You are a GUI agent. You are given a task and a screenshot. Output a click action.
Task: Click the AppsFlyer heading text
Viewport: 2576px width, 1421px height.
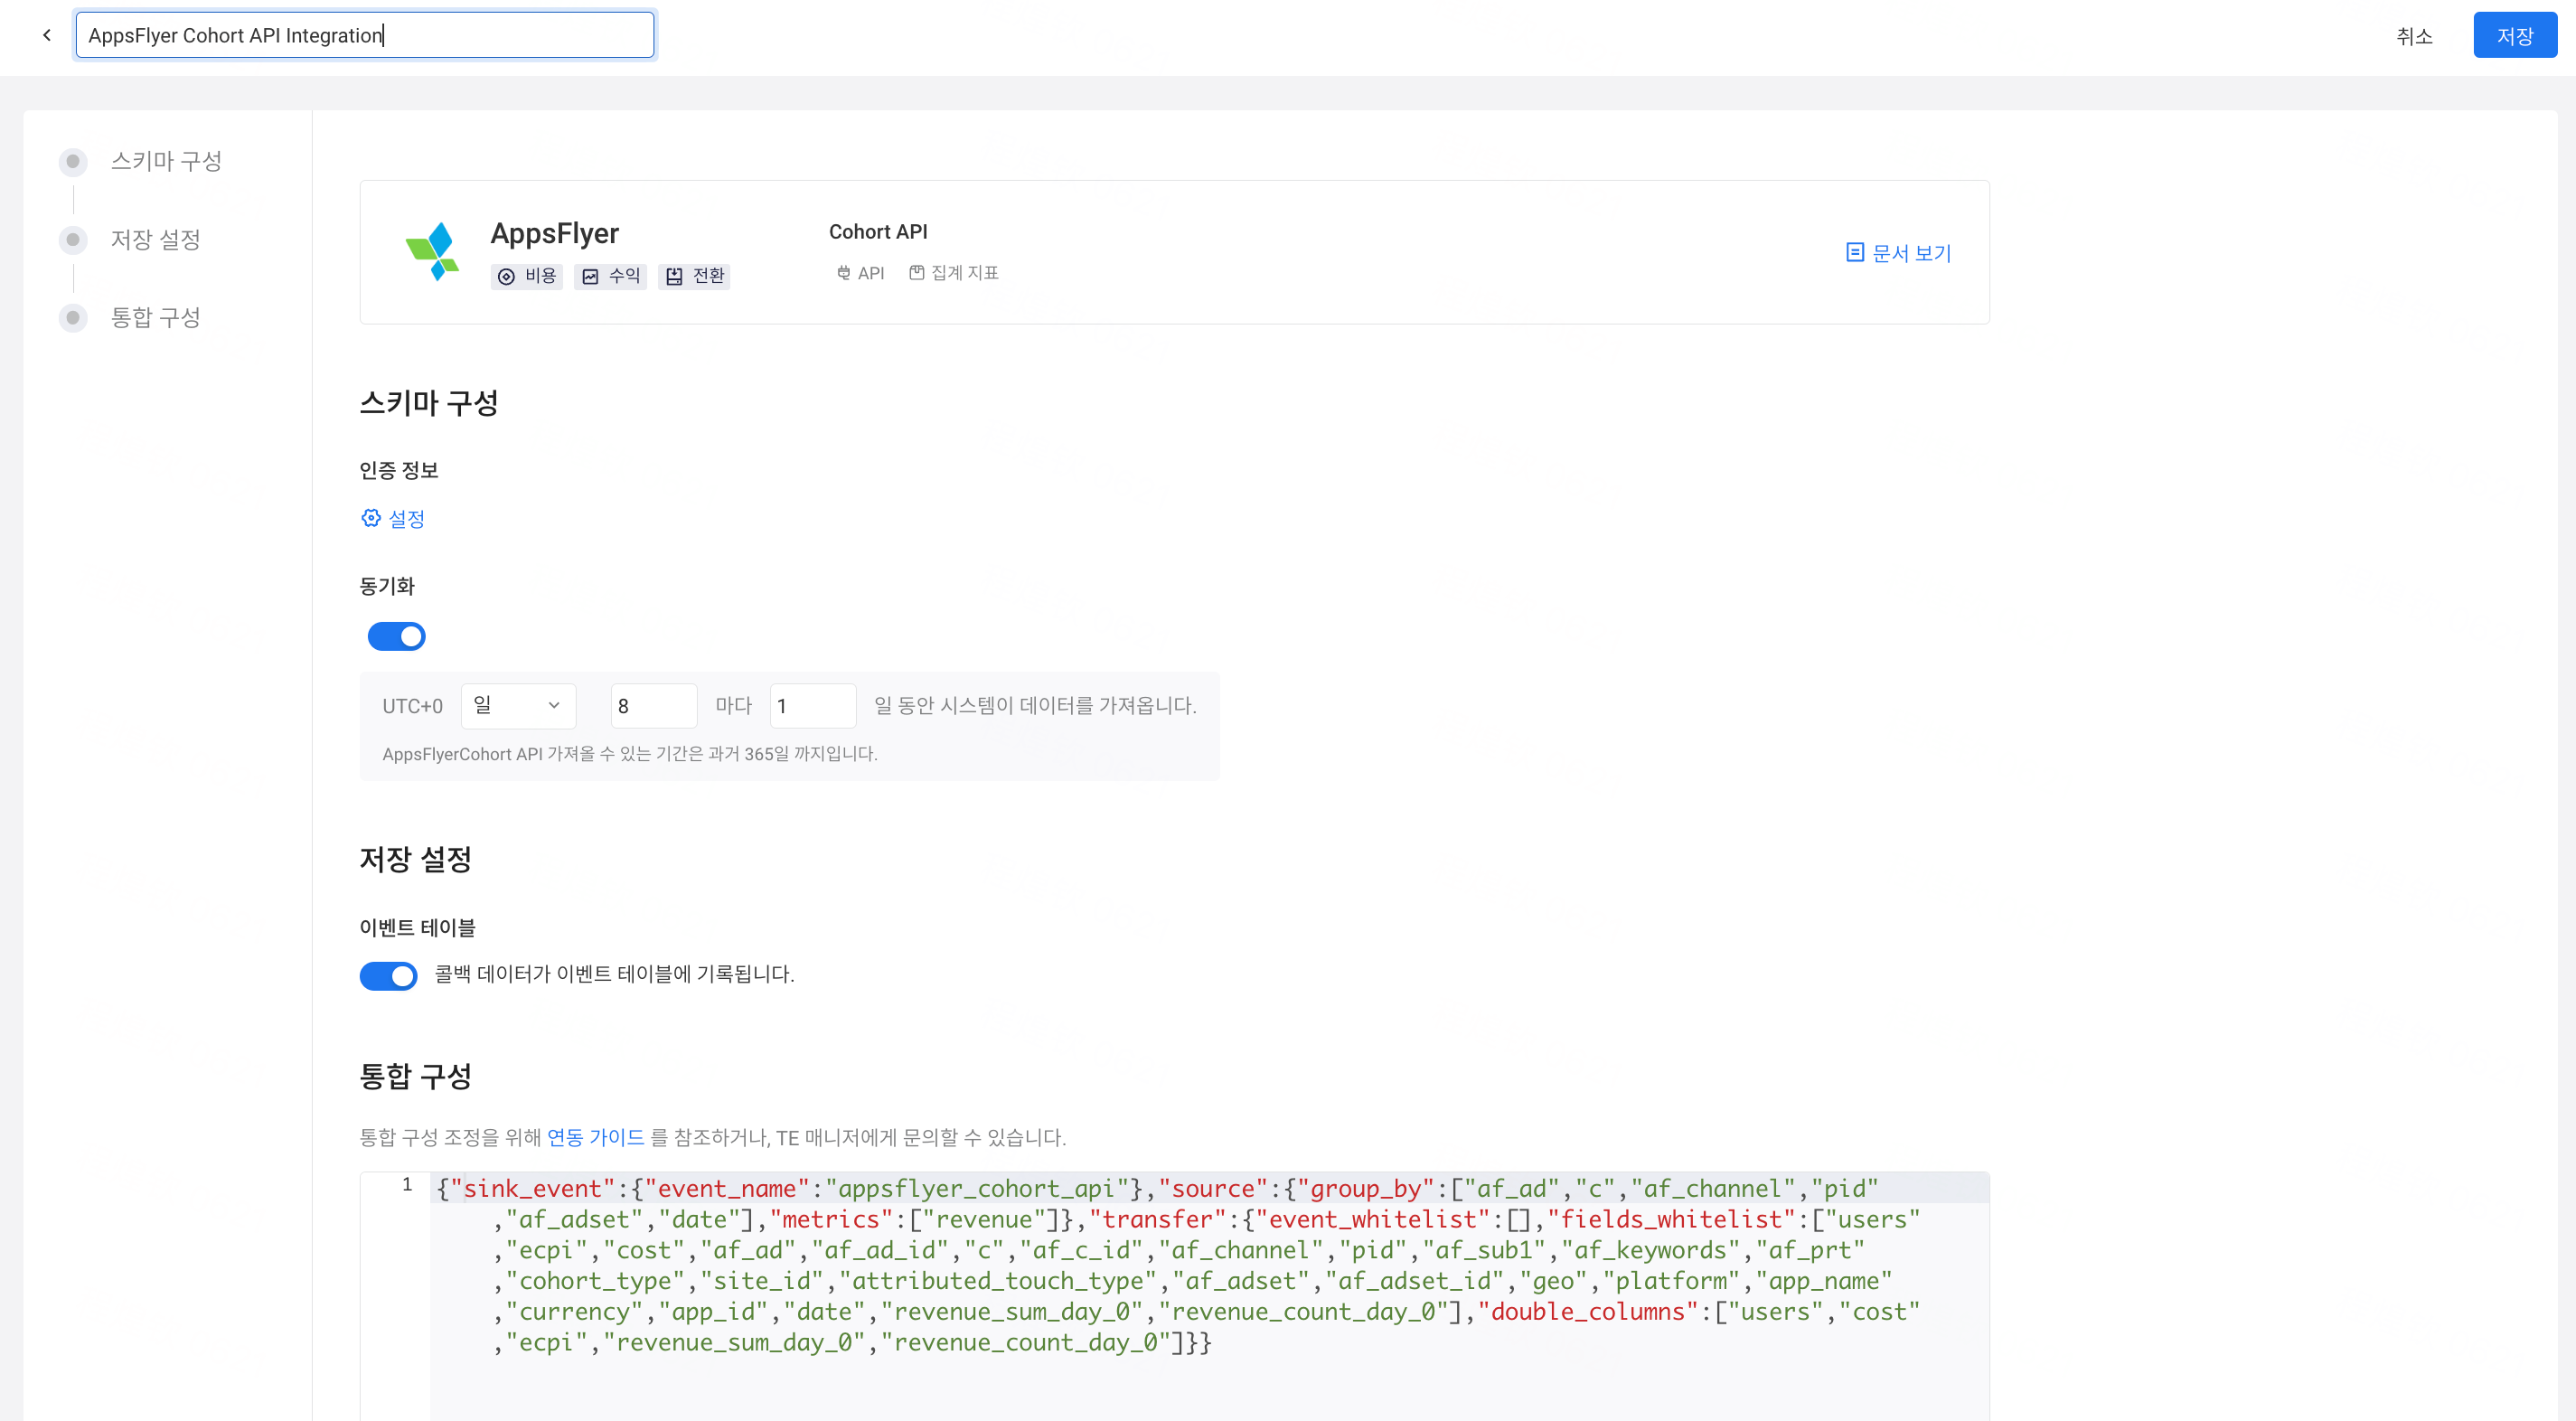click(555, 233)
